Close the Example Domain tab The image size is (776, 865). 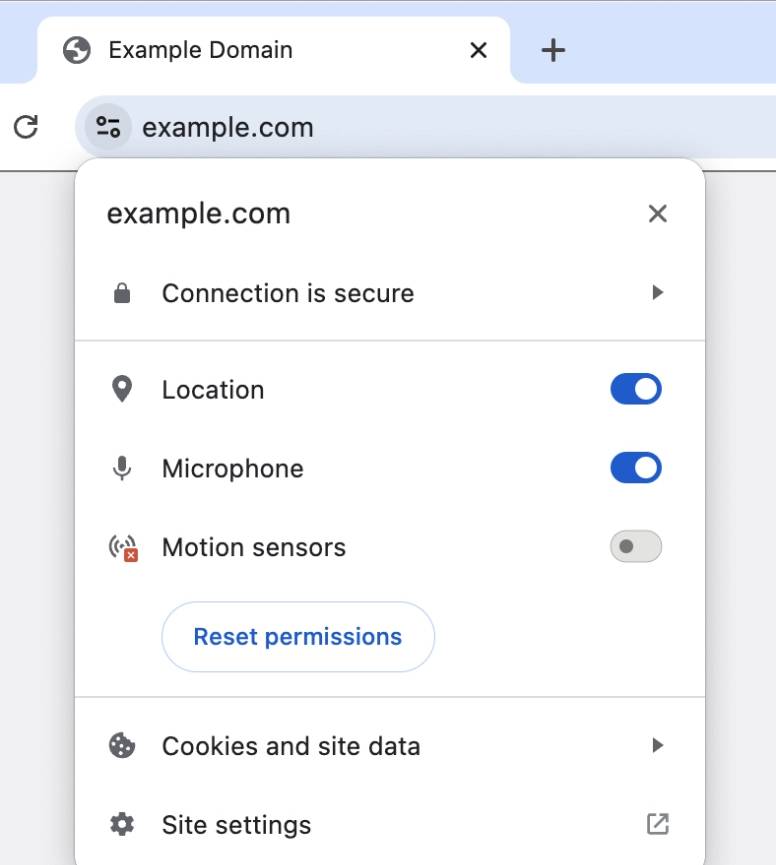(479, 50)
